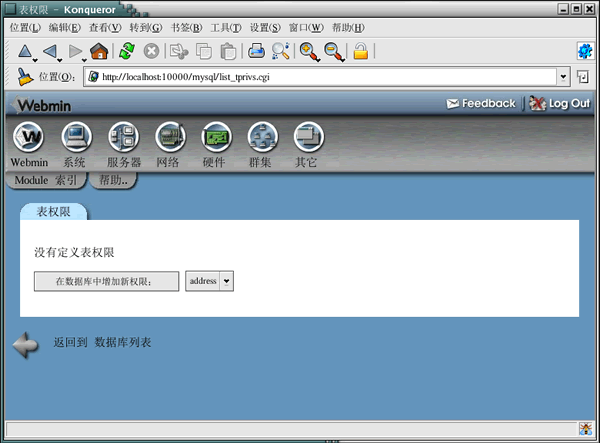This screenshot has width=600, height=443.
Task: Click the Cut toolbar icon
Action: [179, 51]
